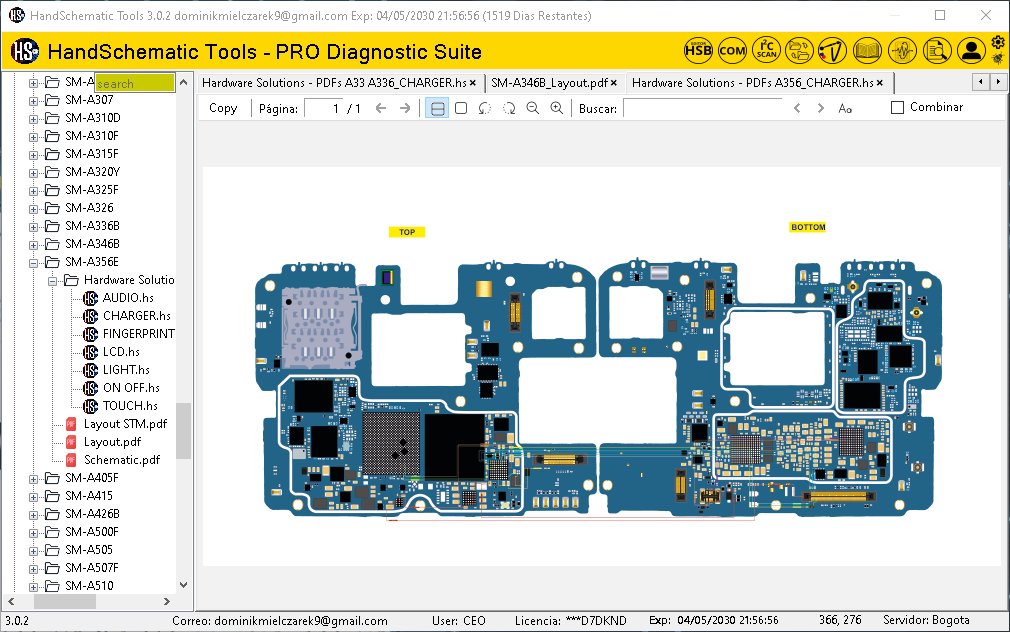1010x632 pixels.
Task: Open the document search tool
Action: coord(937,50)
